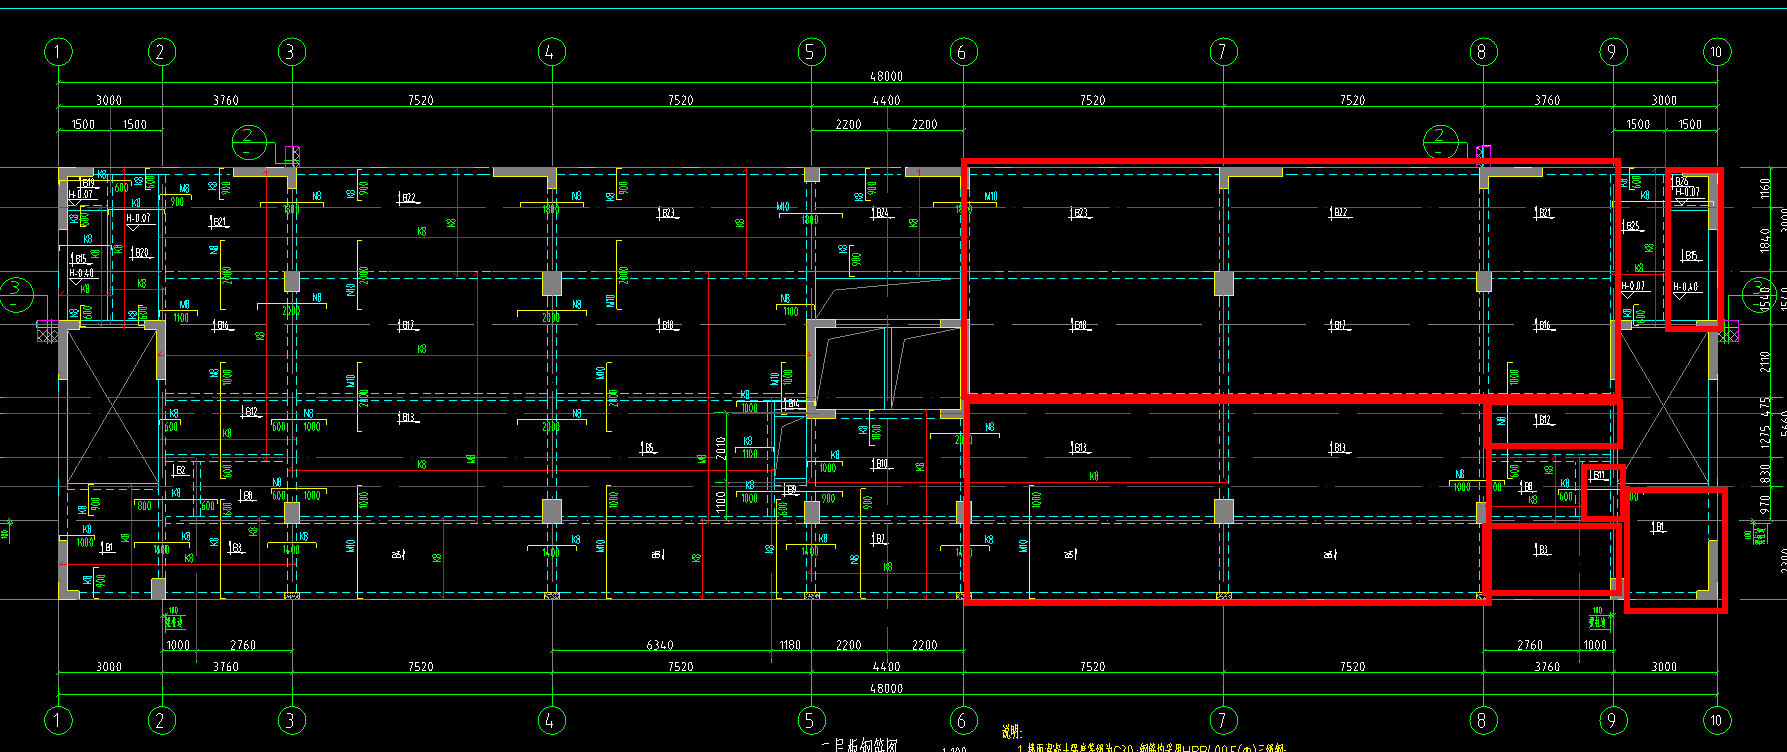Select the vertical 2010 dimension text
The height and width of the screenshot is (752, 1787).
coord(720,448)
